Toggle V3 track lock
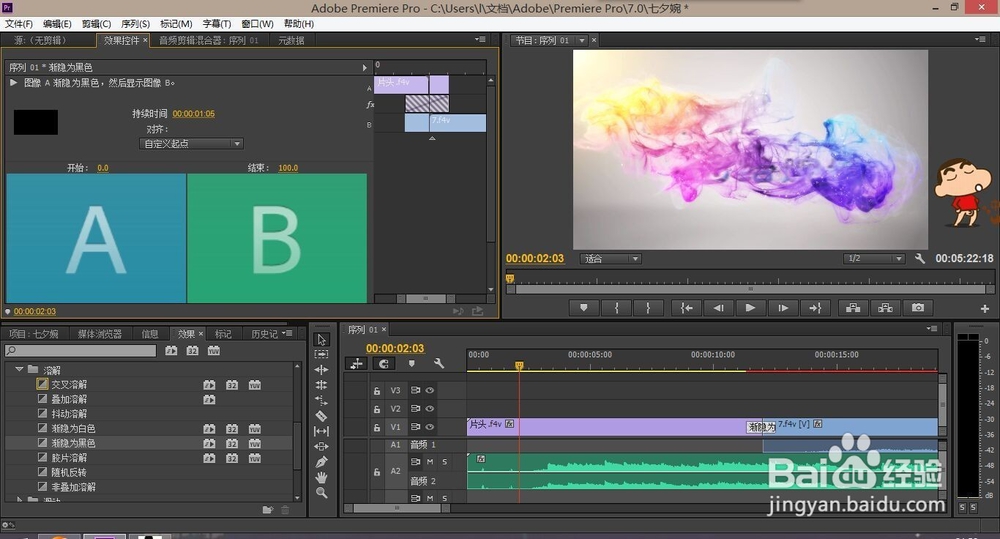 [377, 391]
